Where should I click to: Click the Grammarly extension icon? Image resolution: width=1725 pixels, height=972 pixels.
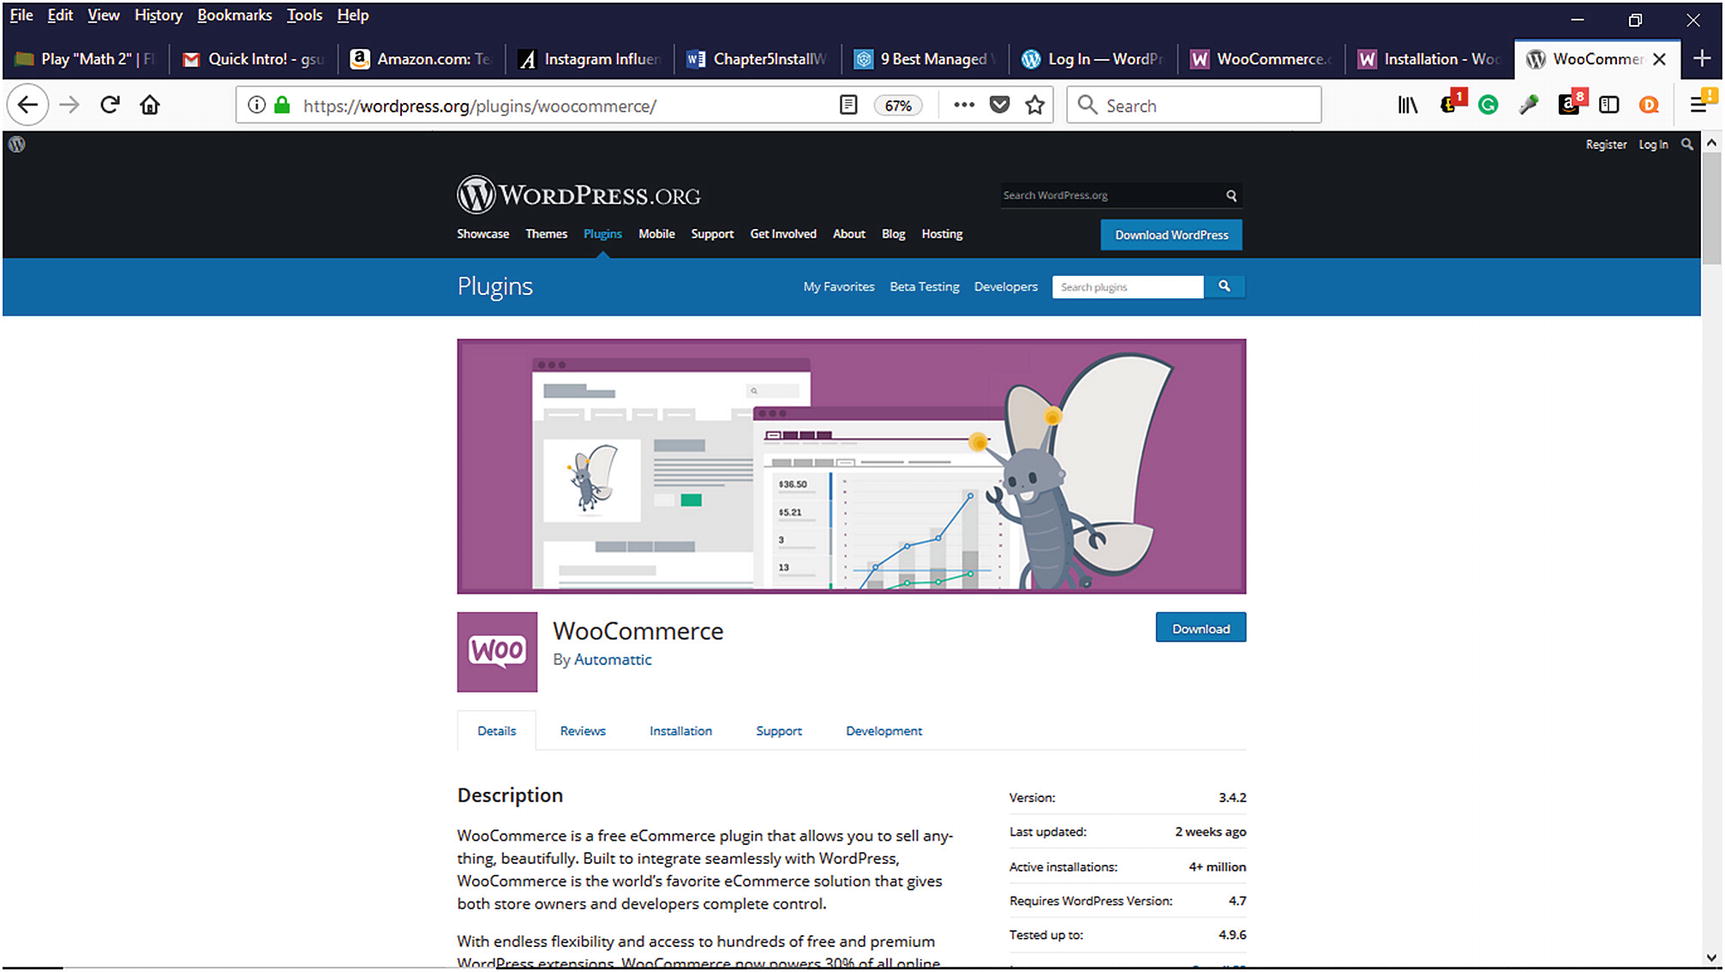tap(1488, 105)
